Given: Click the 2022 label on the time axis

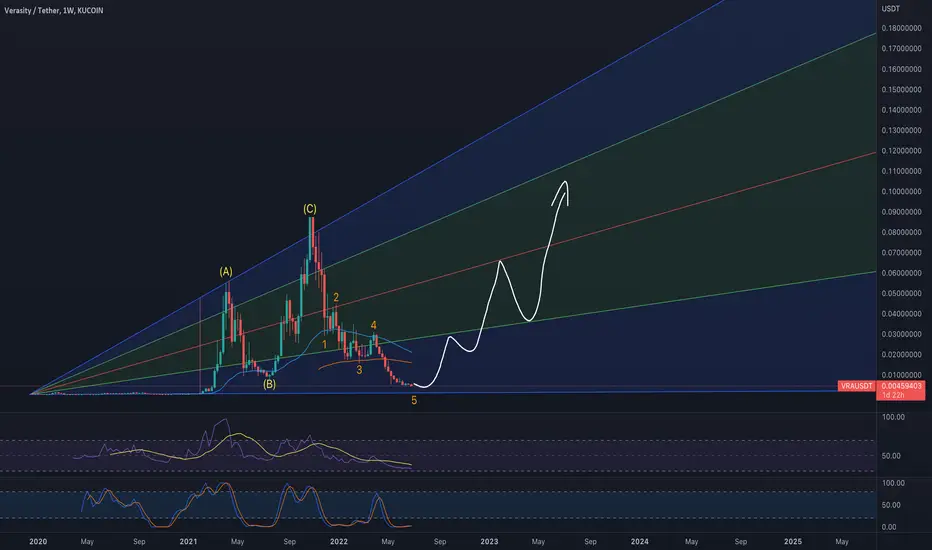Looking at the screenshot, I should (x=338, y=541).
